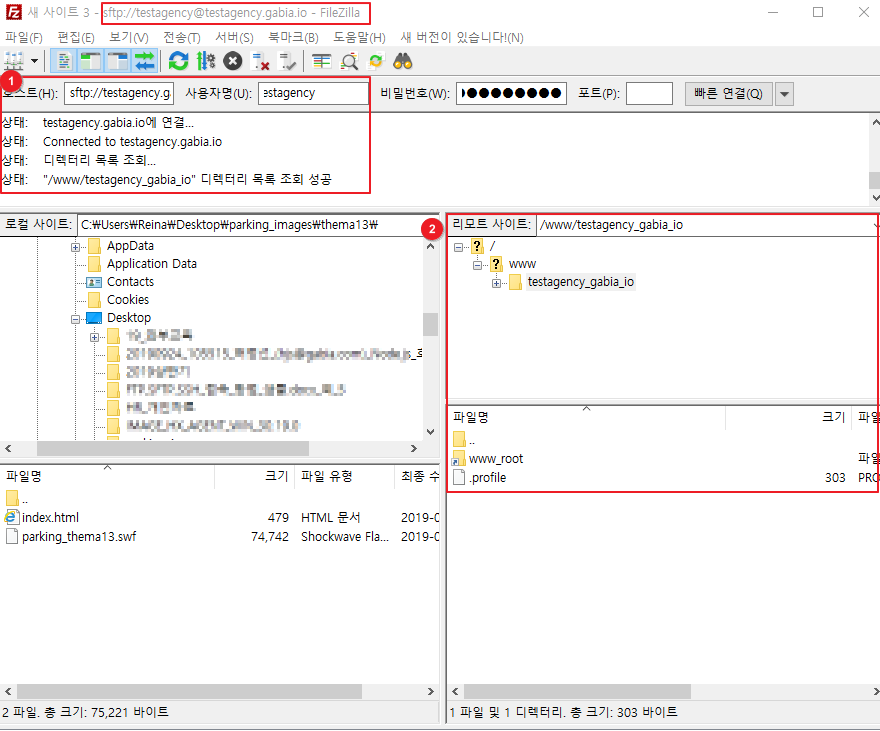Refresh the file and folder lists

178,61
